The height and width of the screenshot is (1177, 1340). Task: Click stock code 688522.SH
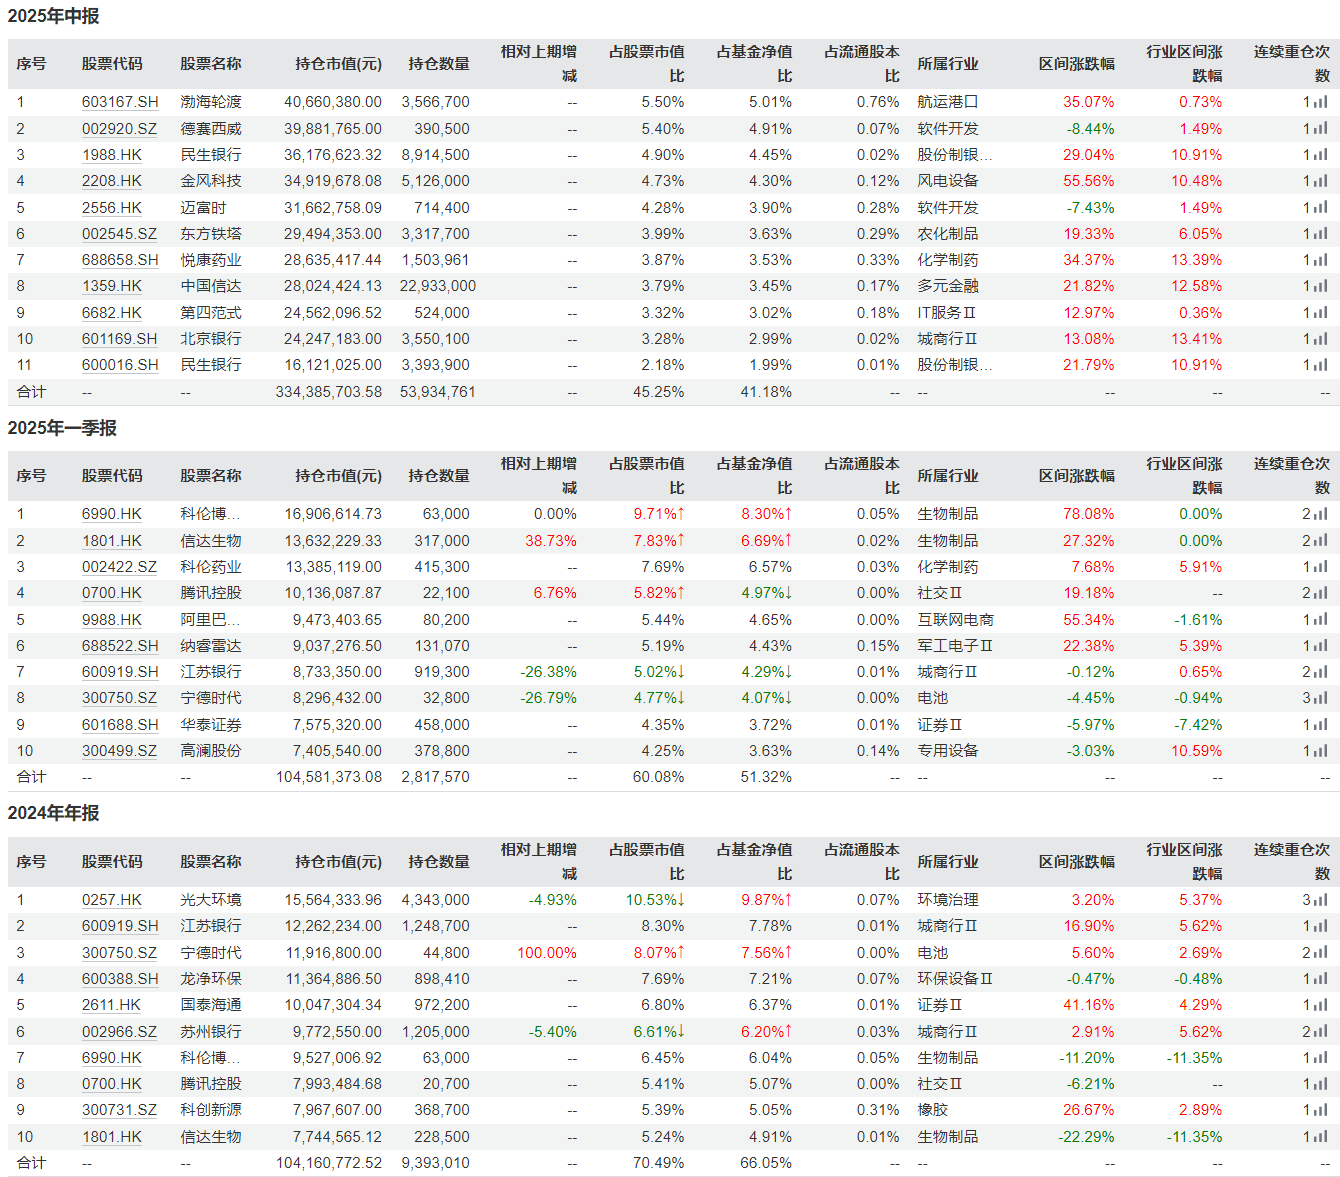click(x=120, y=646)
